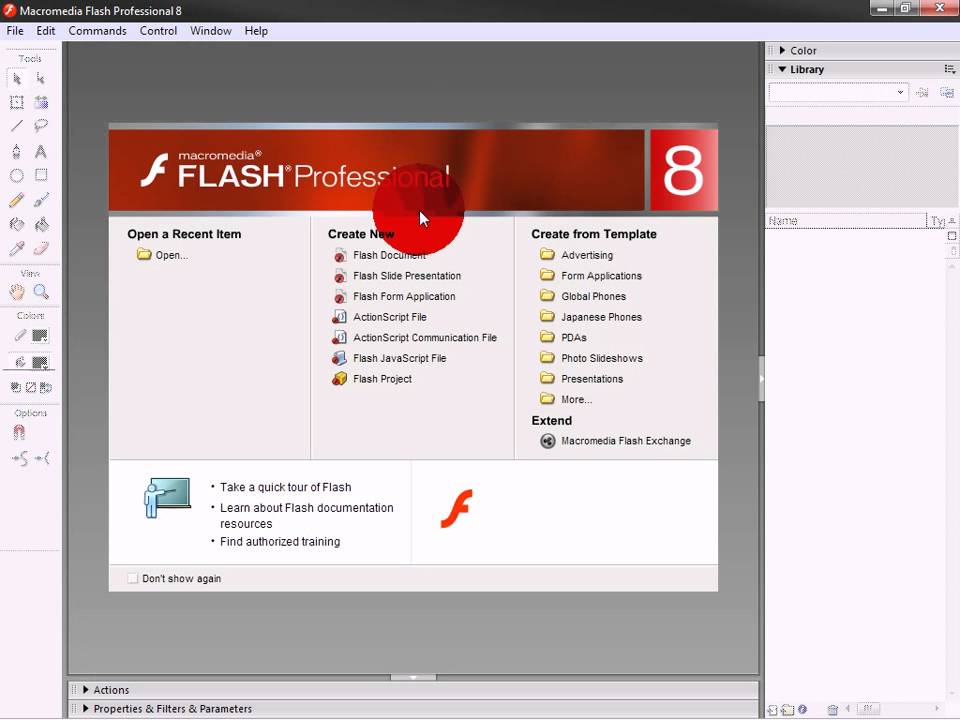Viewport: 960px width, 720px height.
Task: Open the Commands menu
Action: tap(97, 31)
